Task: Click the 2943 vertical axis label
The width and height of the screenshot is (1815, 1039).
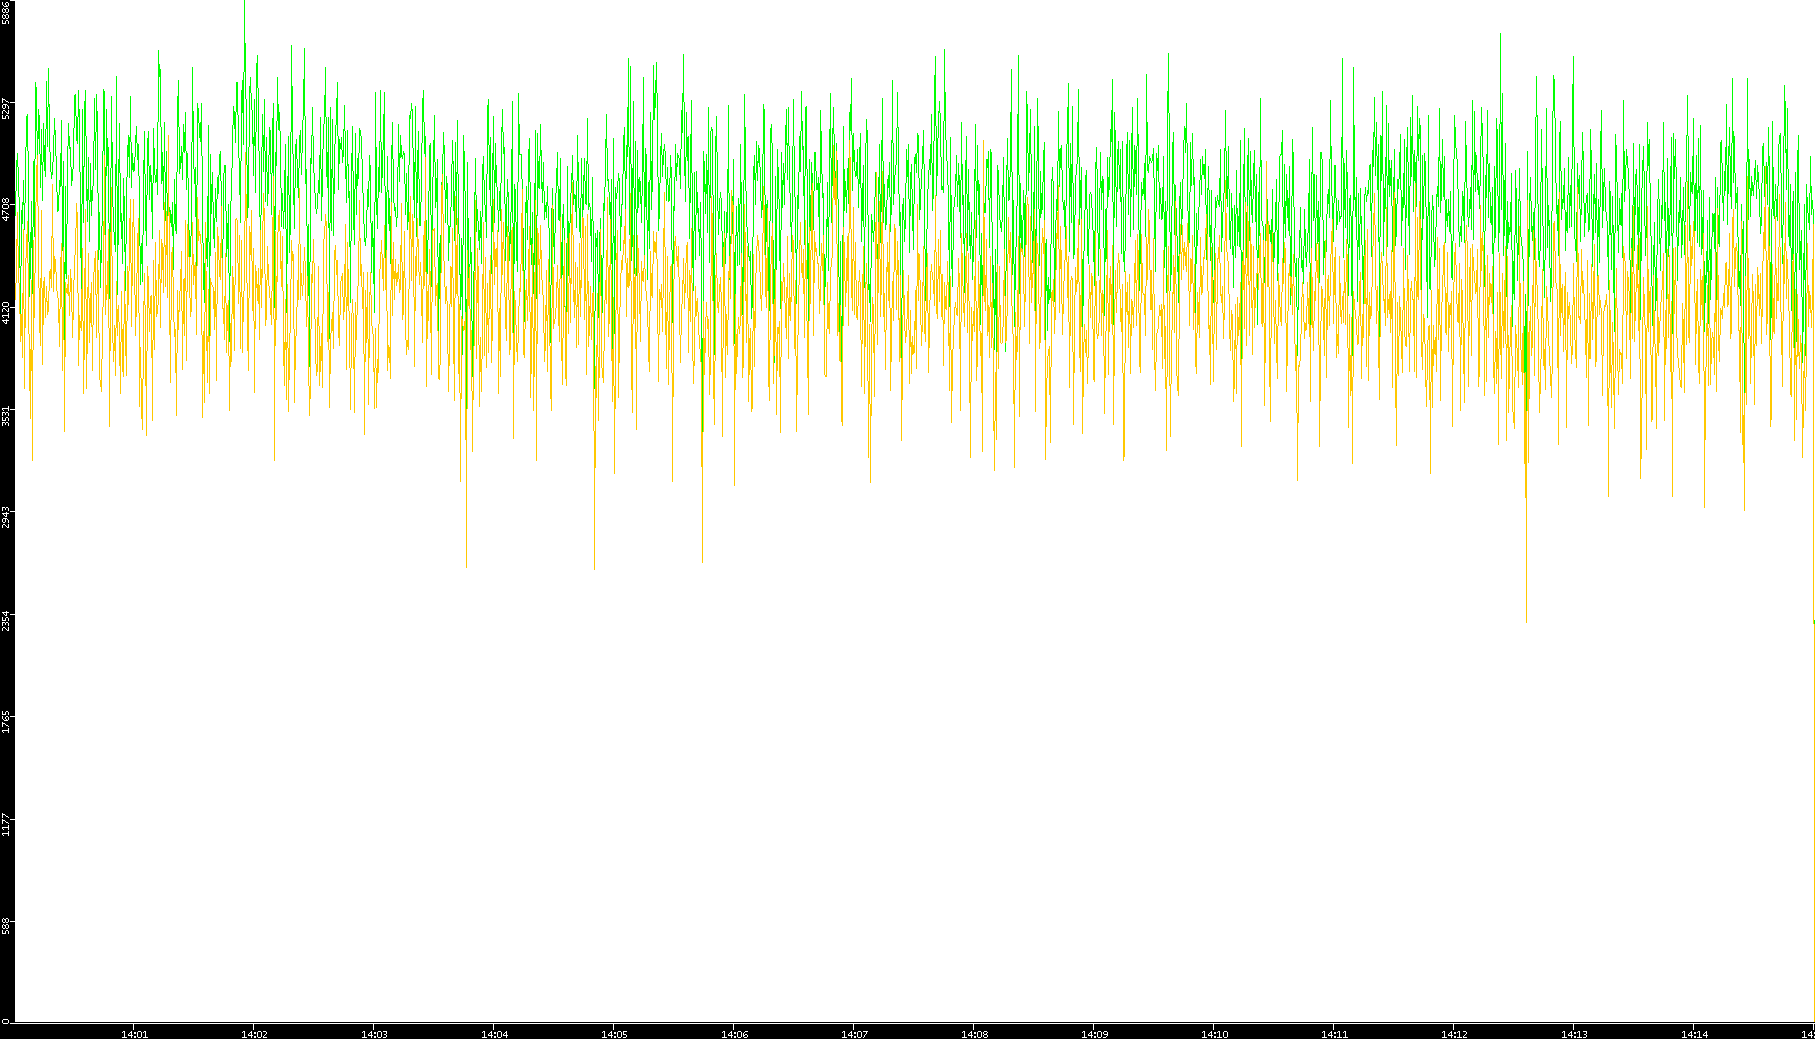Action: (x=6, y=518)
